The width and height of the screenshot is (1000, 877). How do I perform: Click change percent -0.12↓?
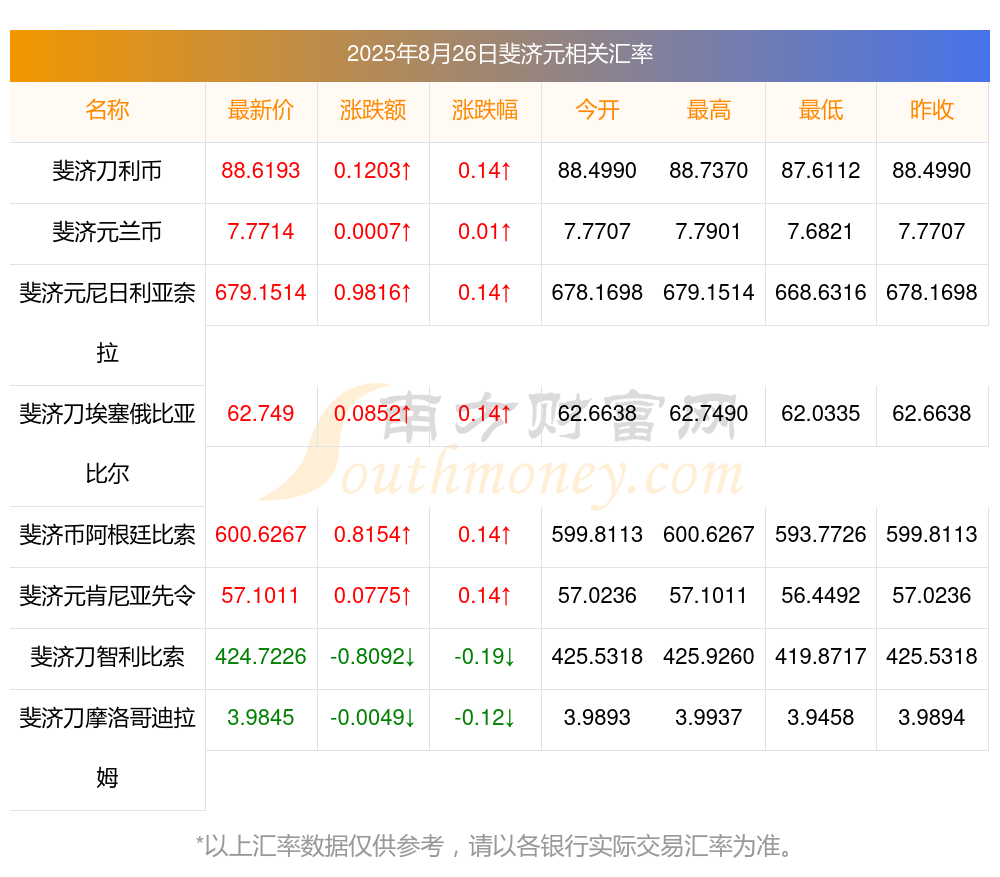(x=485, y=718)
